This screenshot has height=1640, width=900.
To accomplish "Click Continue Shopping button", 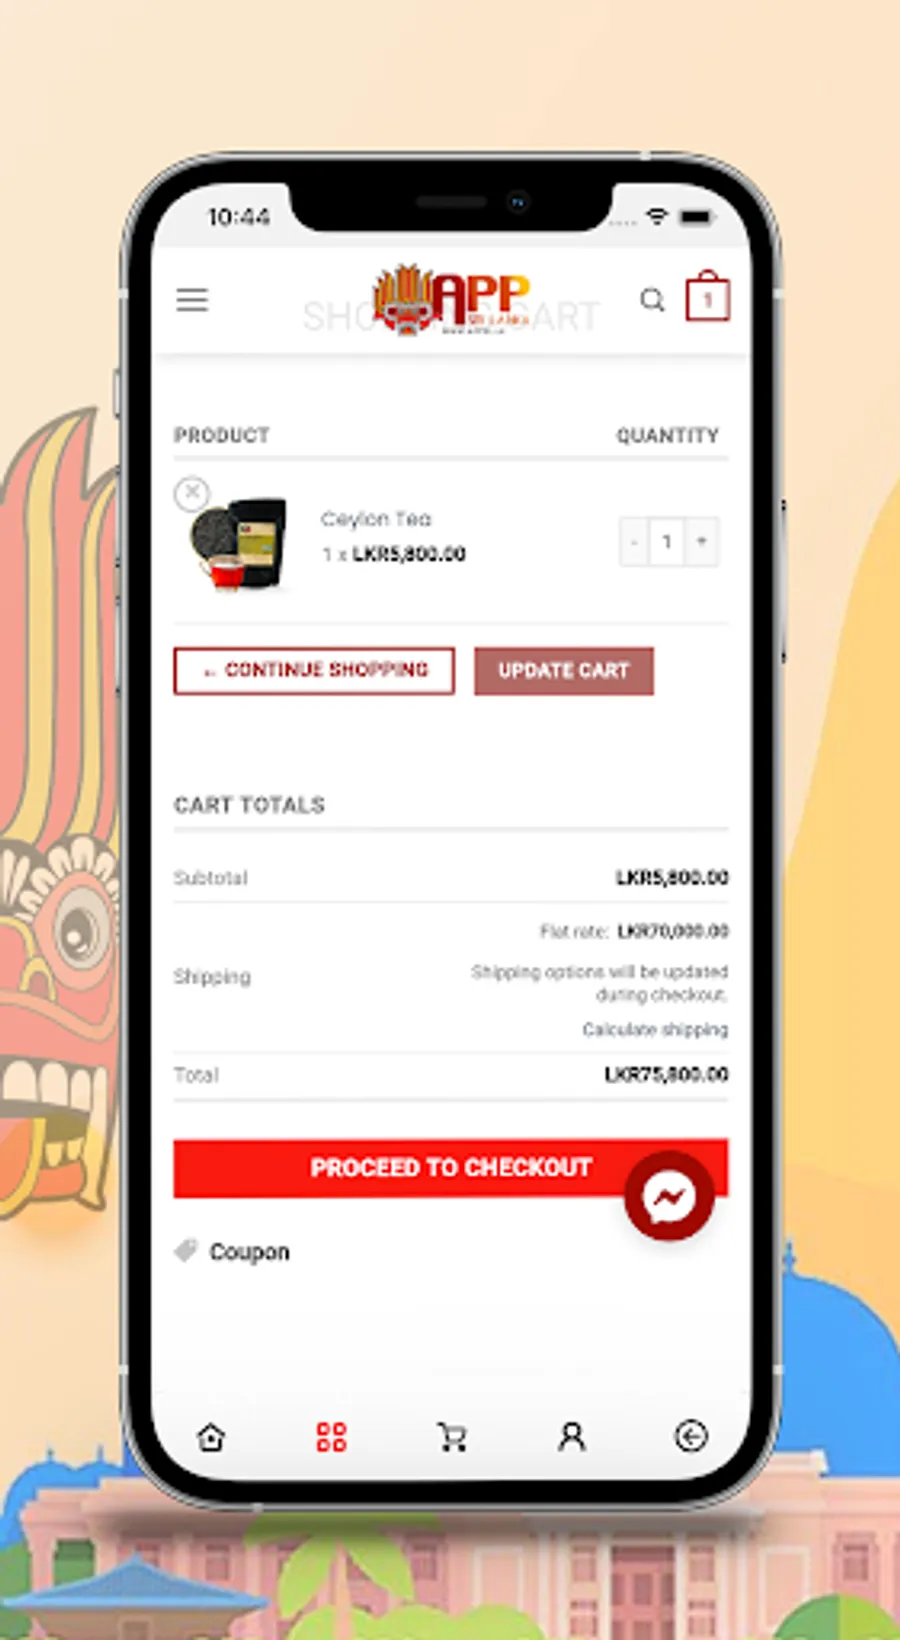I will [314, 670].
